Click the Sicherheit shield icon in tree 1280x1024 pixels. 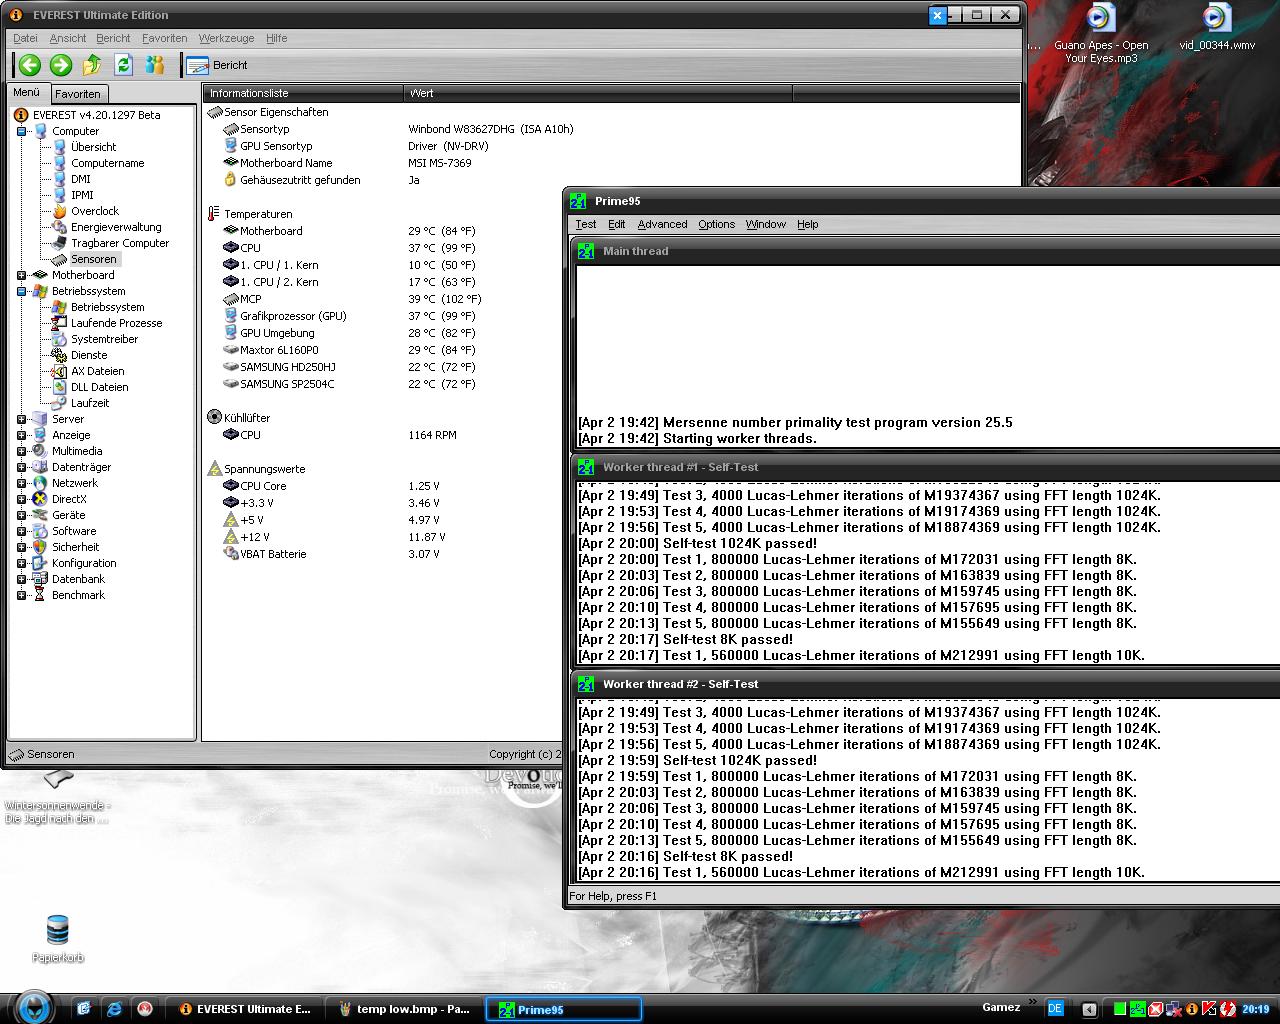click(x=40, y=547)
